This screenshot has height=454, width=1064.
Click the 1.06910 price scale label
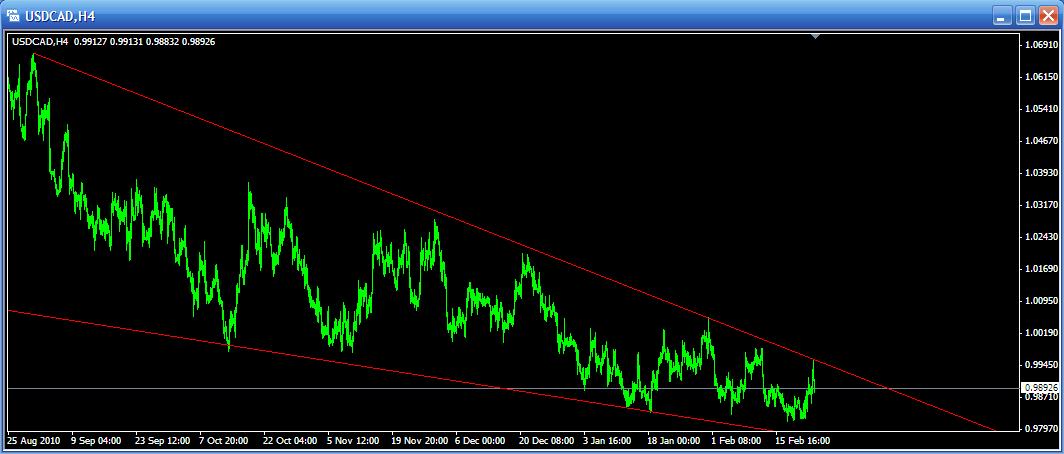pyautogui.click(x=1040, y=45)
